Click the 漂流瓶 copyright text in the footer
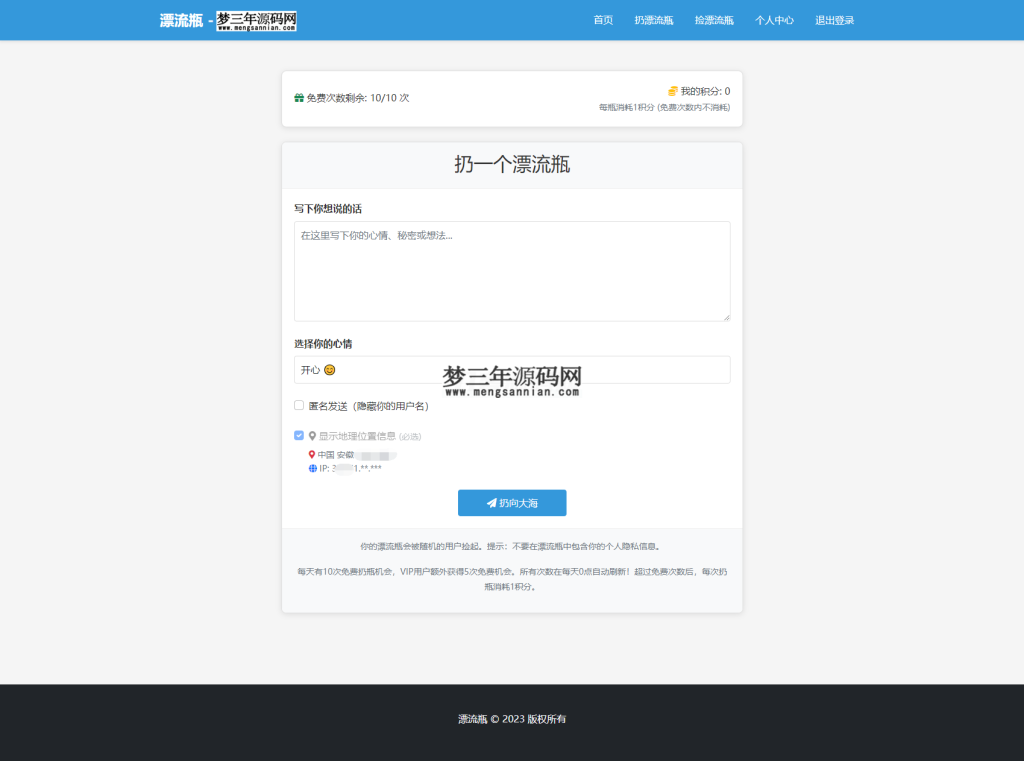The height and width of the screenshot is (761, 1024). [x=469, y=719]
